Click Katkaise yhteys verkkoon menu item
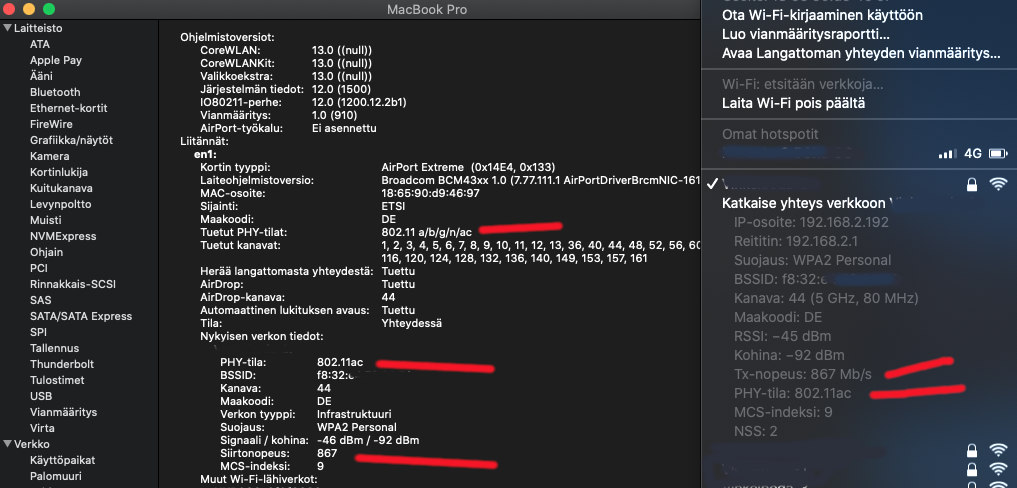 (x=804, y=203)
